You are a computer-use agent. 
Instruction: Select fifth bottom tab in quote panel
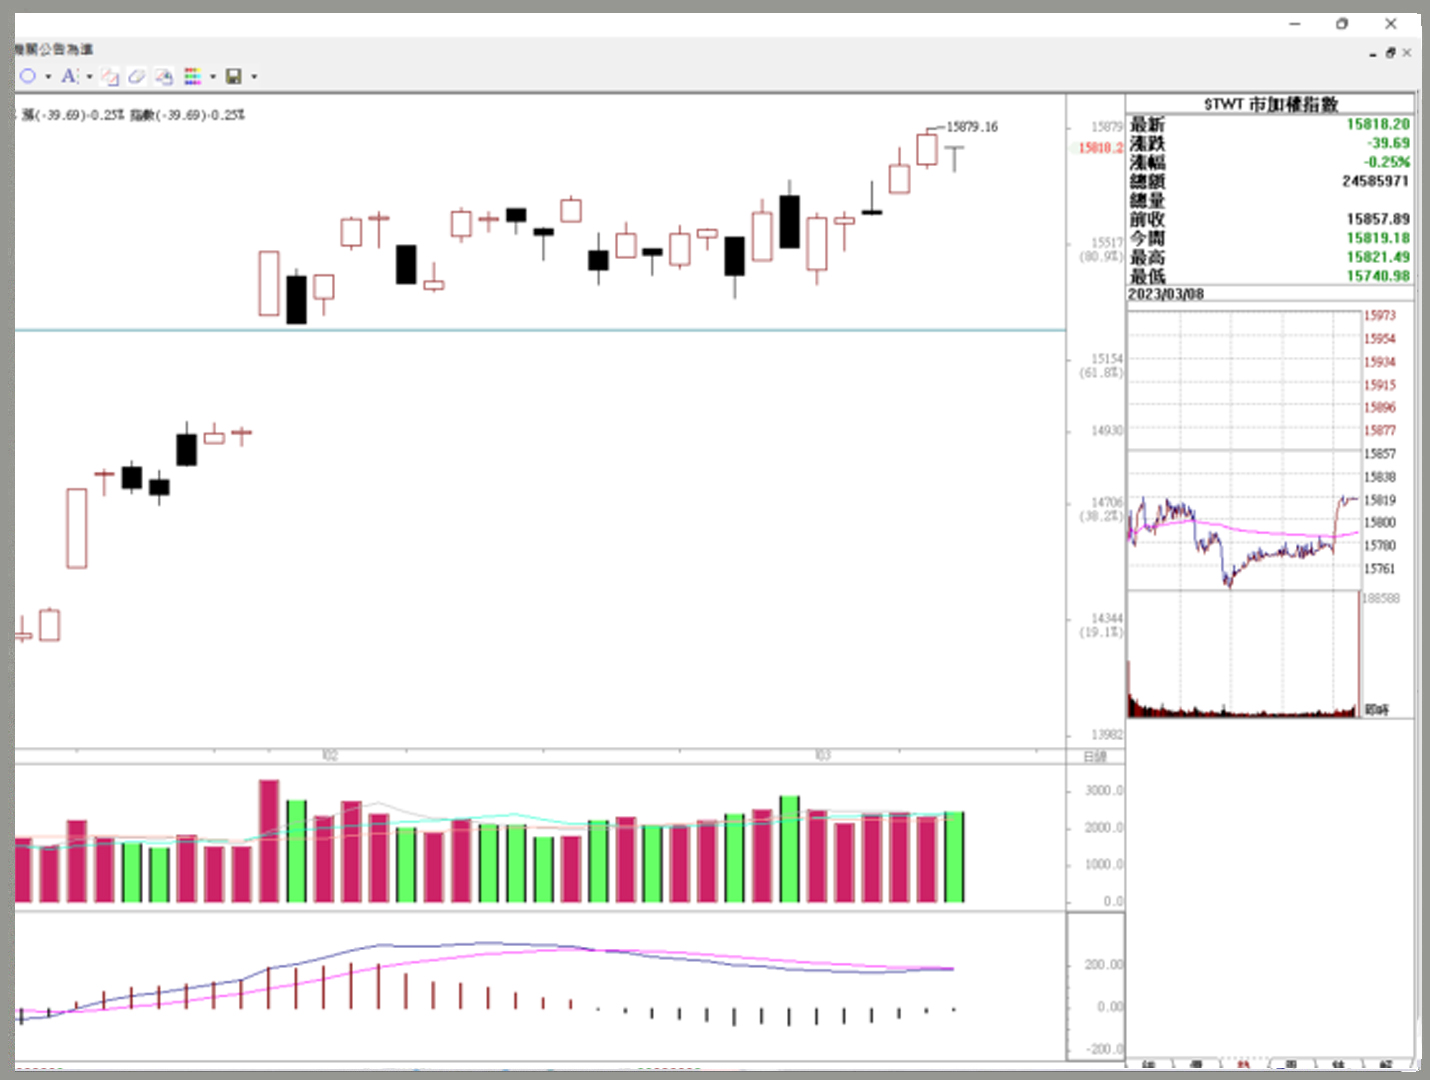coord(1338,1064)
